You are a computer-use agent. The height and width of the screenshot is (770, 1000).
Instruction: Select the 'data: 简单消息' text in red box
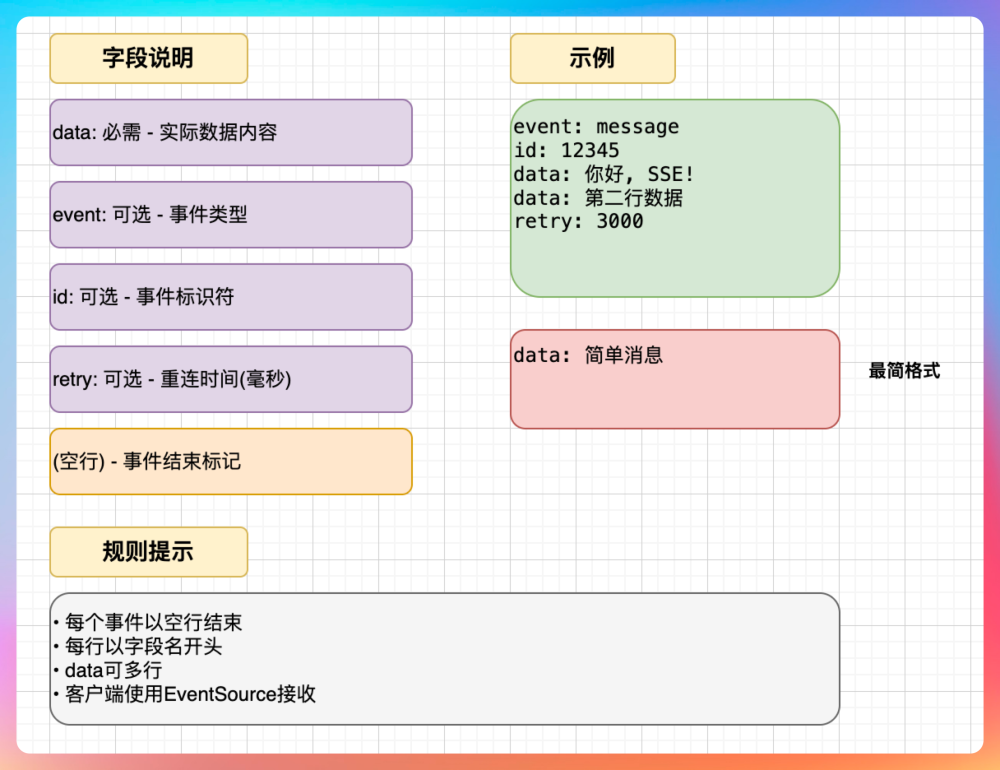click(x=588, y=355)
